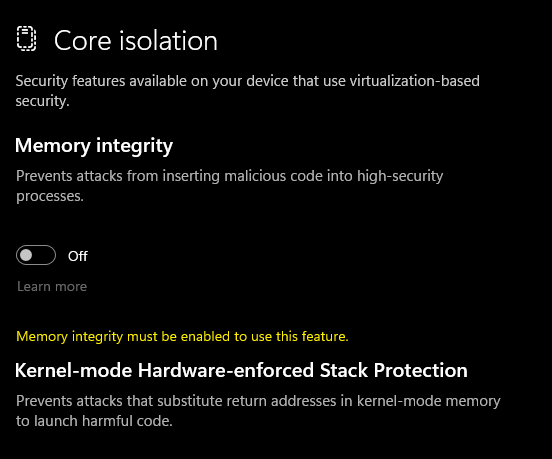Image resolution: width=552 pixels, height=459 pixels.
Task: Click the 'Security features available' description line
Action: (x=247, y=81)
